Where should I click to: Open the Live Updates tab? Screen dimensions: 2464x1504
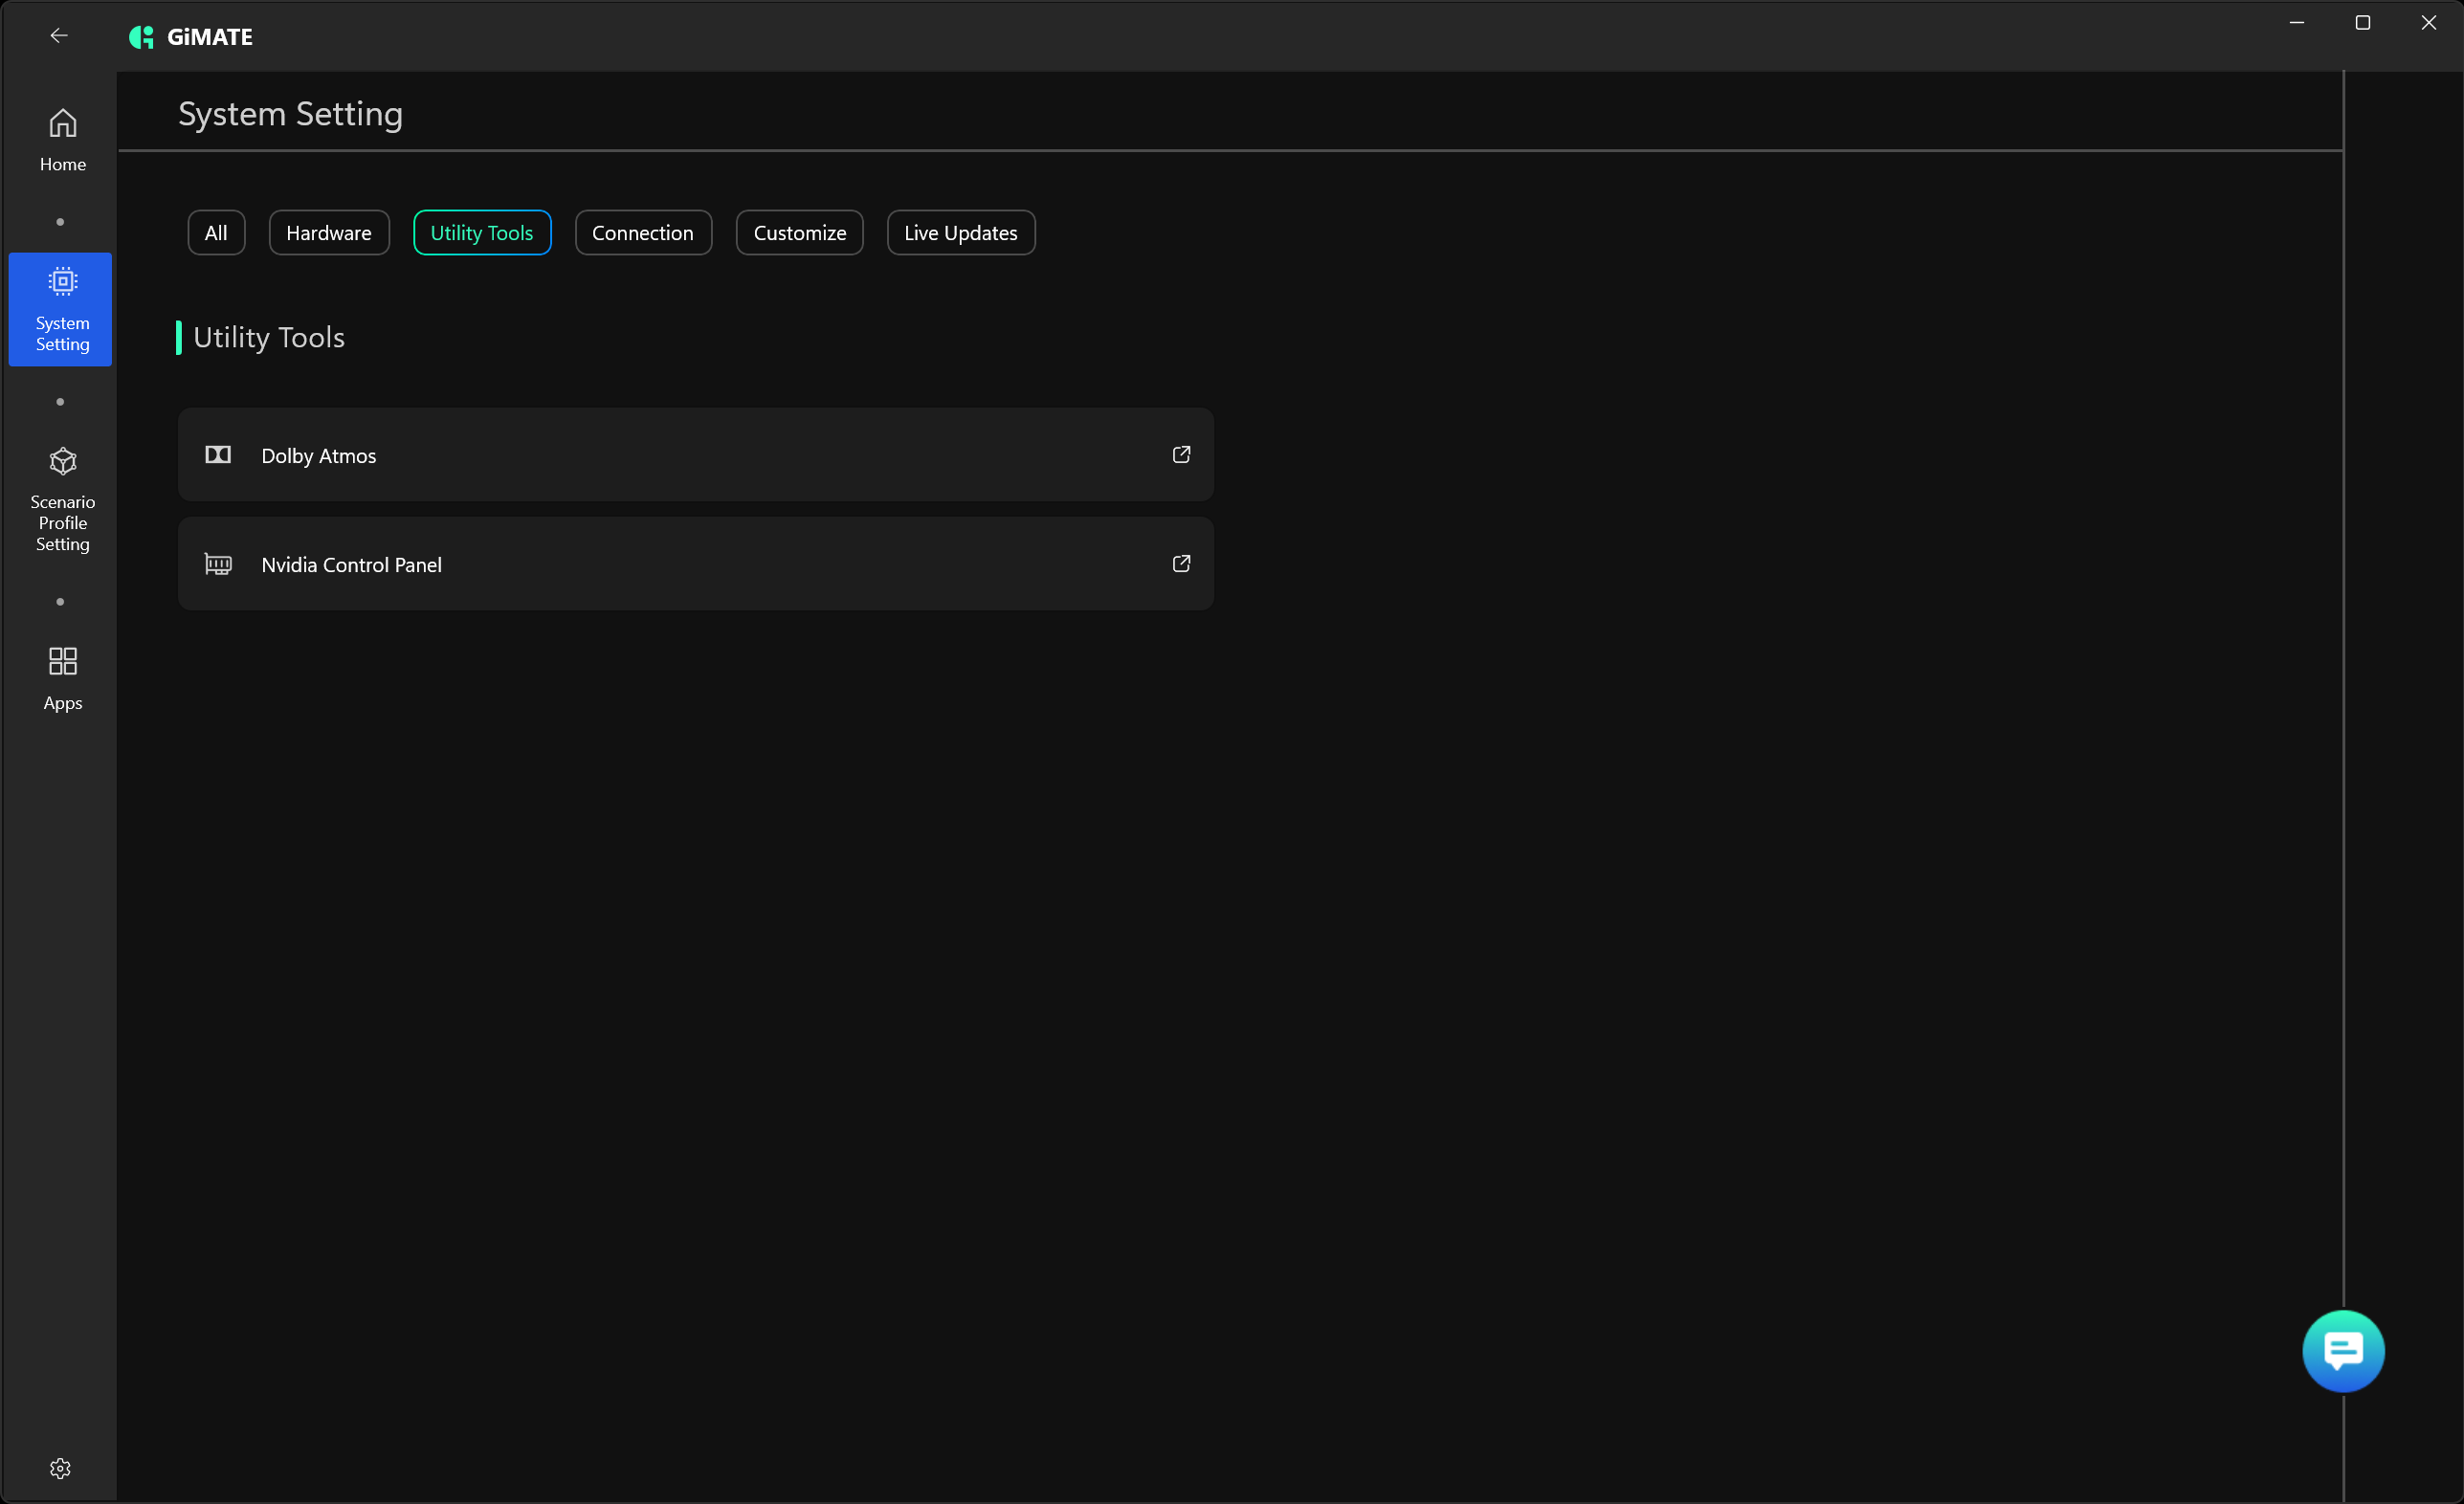coord(960,232)
